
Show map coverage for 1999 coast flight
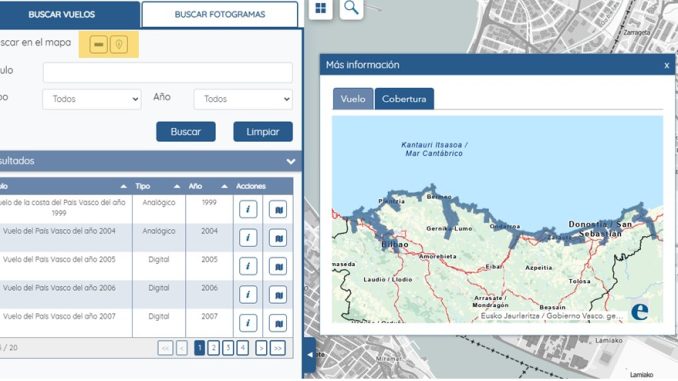click(278, 209)
